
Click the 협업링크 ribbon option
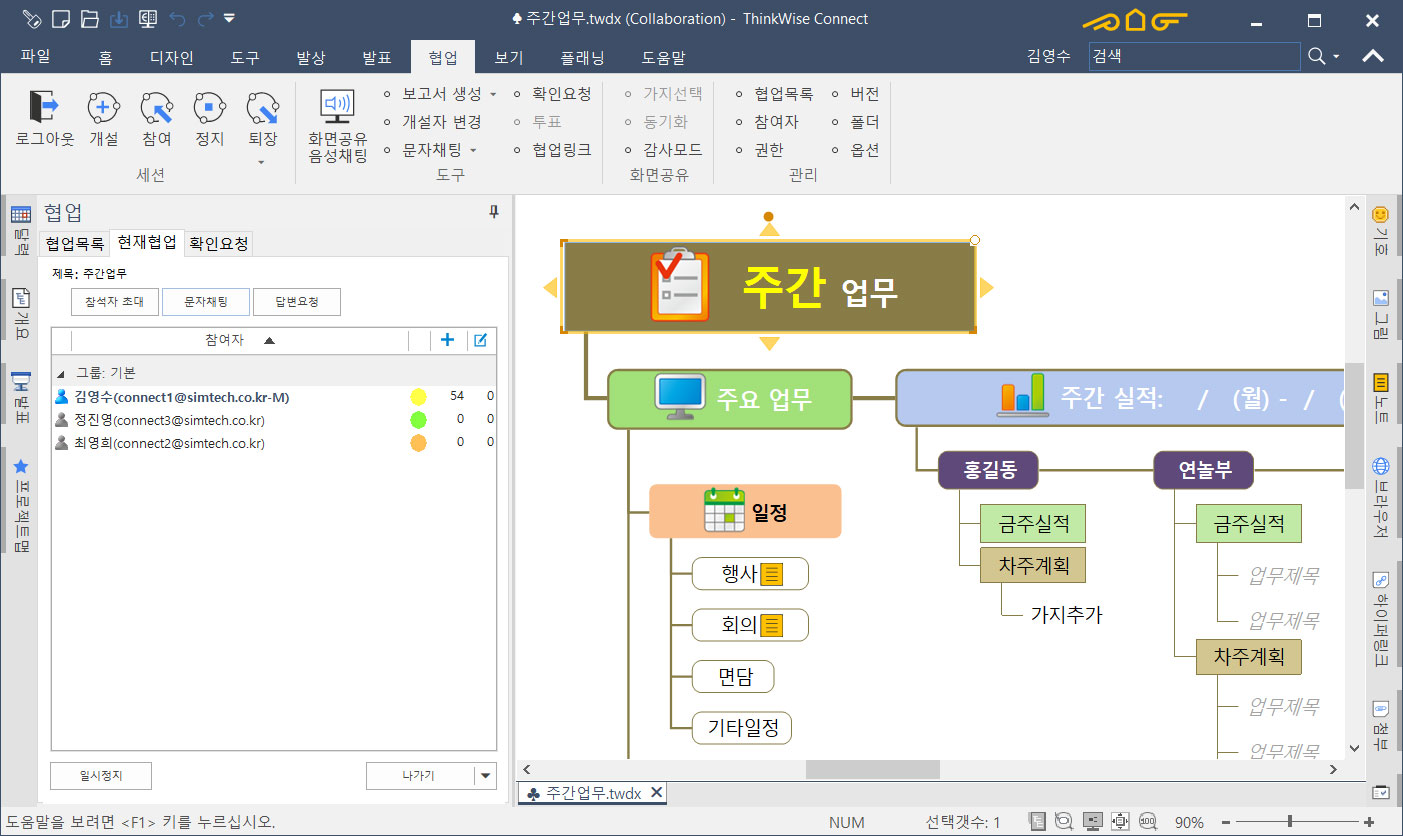click(552, 150)
